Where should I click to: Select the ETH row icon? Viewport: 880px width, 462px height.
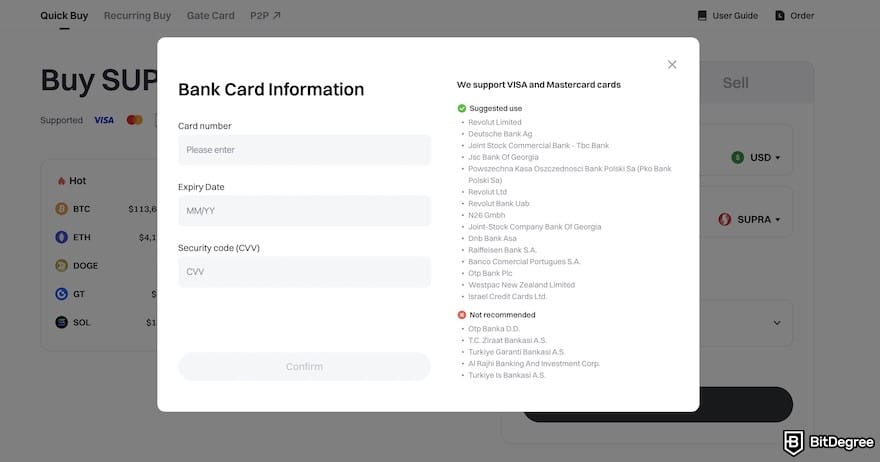pyautogui.click(x=61, y=237)
